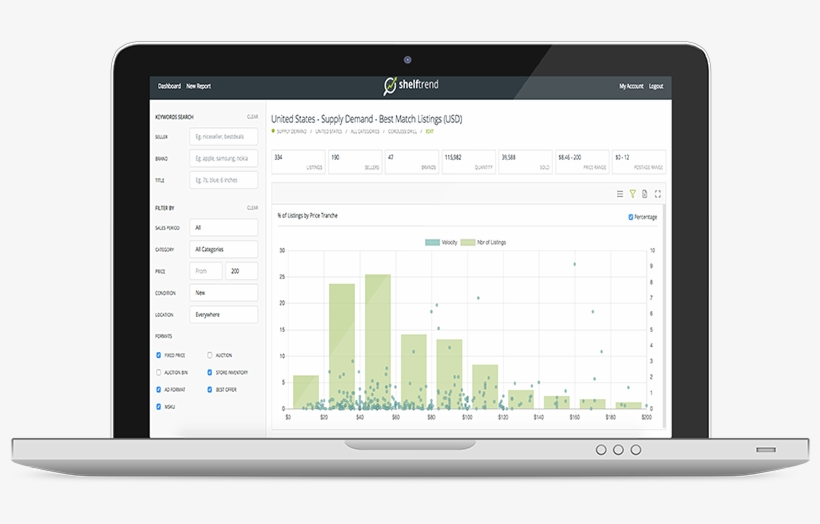Image resolution: width=820 pixels, height=524 pixels.
Task: Disable the Best Offer checkbox
Action: pyautogui.click(x=209, y=389)
